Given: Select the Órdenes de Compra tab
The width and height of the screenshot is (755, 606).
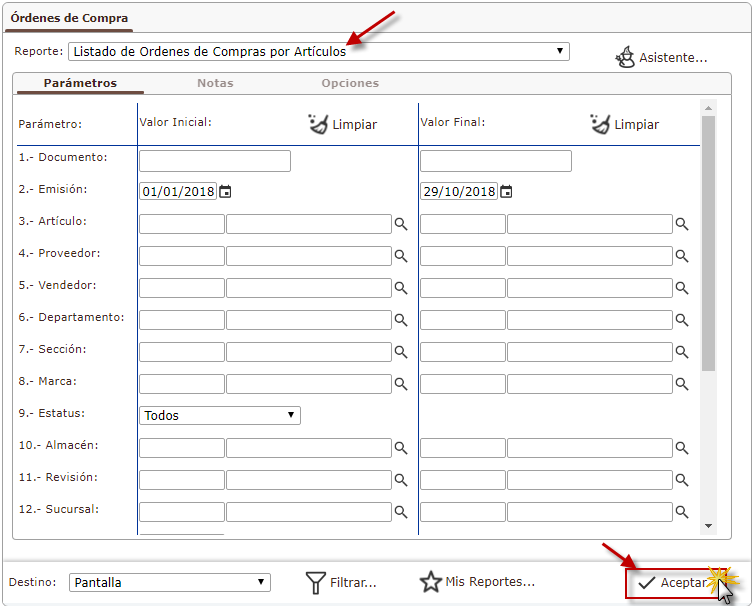Looking at the screenshot, I should coord(69,18).
